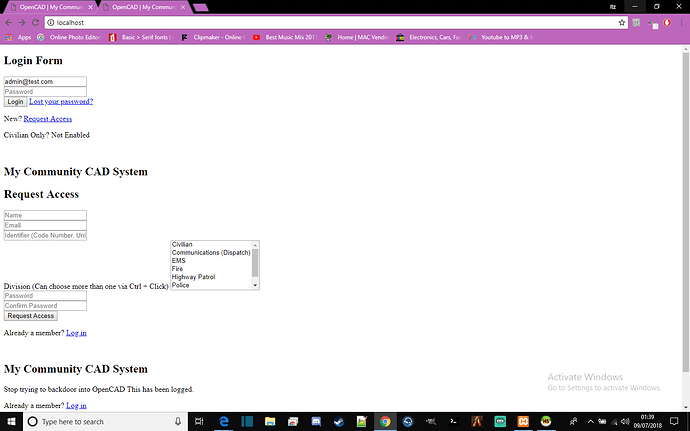Switch to the first OpenCAD tab
The width and height of the screenshot is (690, 431).
point(51,7)
